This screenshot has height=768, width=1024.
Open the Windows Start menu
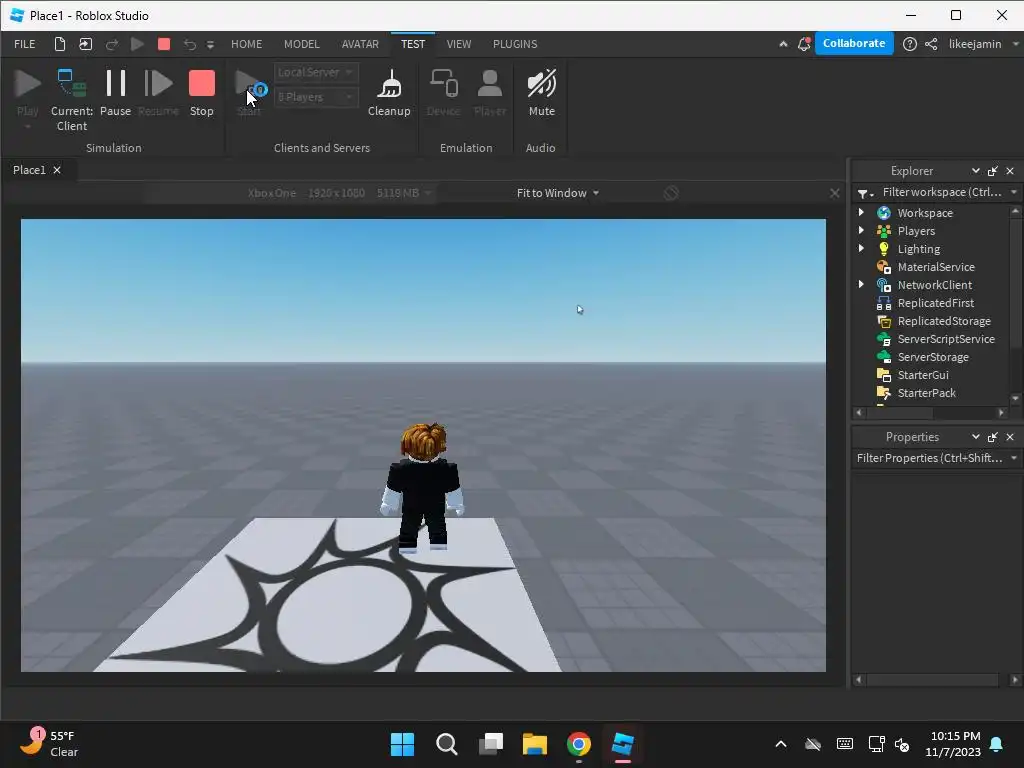[402, 744]
